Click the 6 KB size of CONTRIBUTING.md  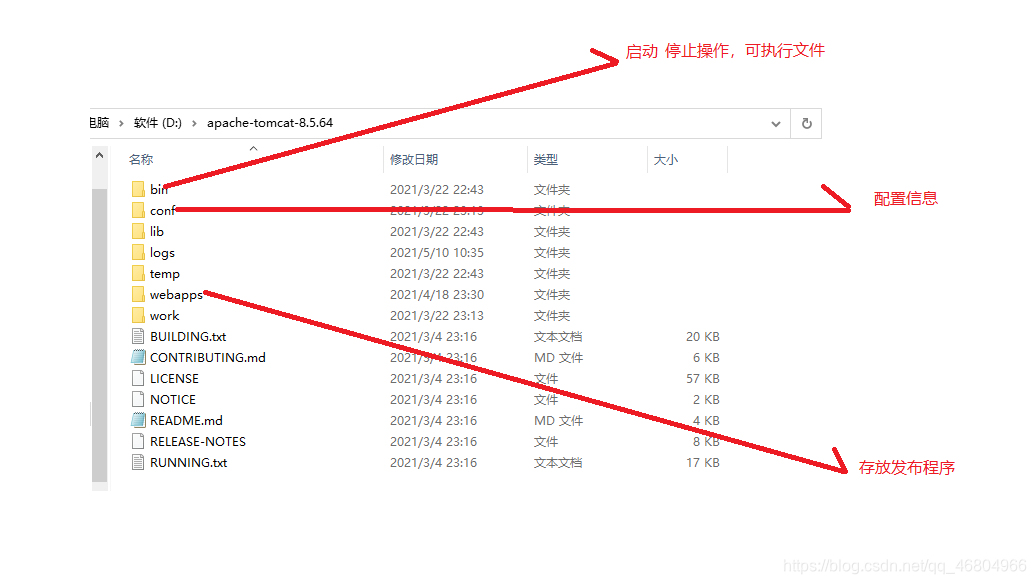pos(706,357)
